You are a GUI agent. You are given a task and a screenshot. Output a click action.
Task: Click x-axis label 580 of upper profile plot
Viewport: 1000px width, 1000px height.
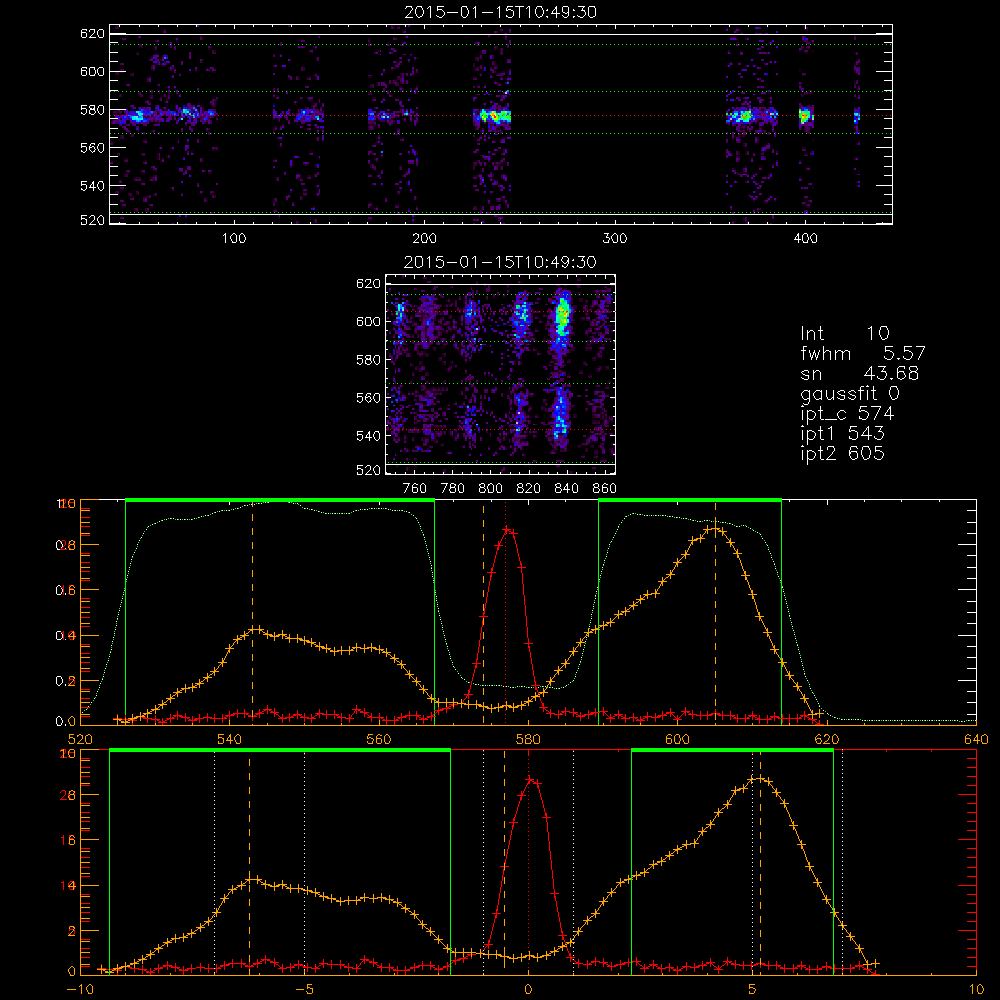[528, 740]
